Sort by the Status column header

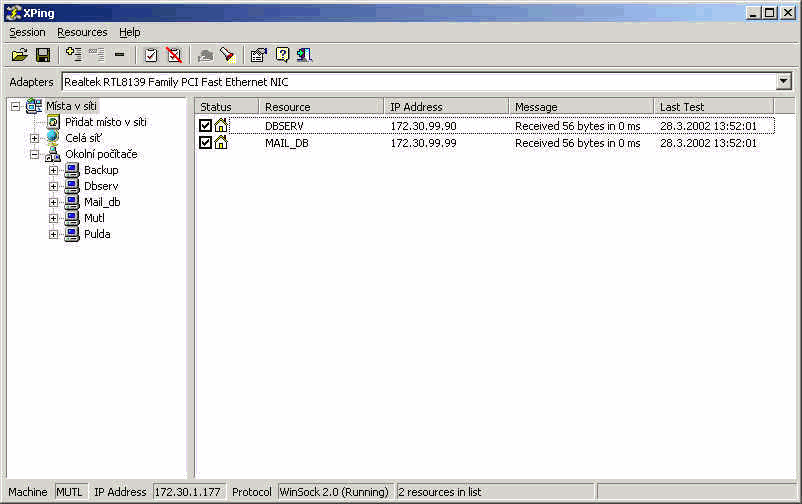click(227, 106)
